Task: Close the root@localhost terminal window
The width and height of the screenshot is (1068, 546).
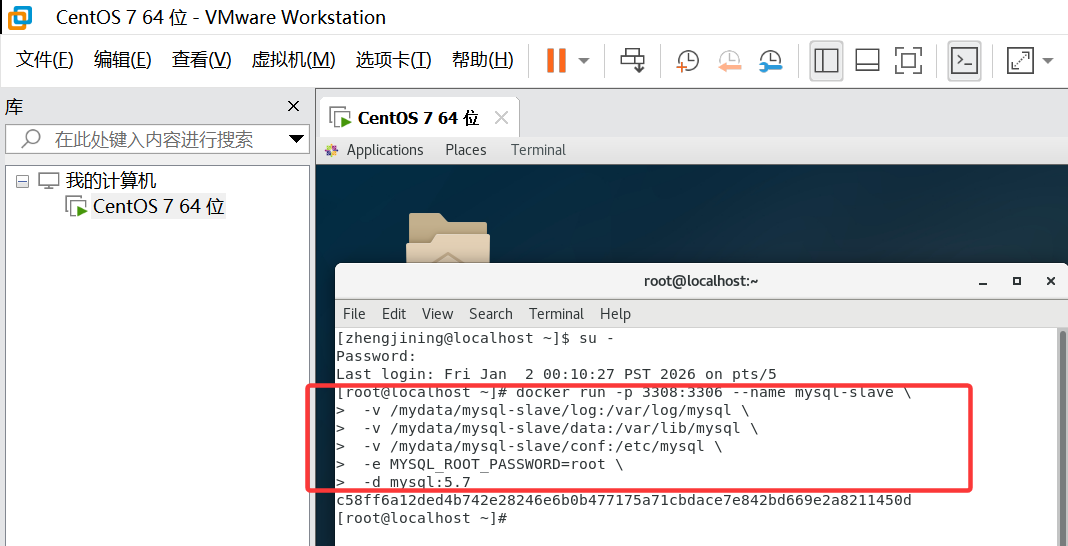Action: coord(1051,281)
